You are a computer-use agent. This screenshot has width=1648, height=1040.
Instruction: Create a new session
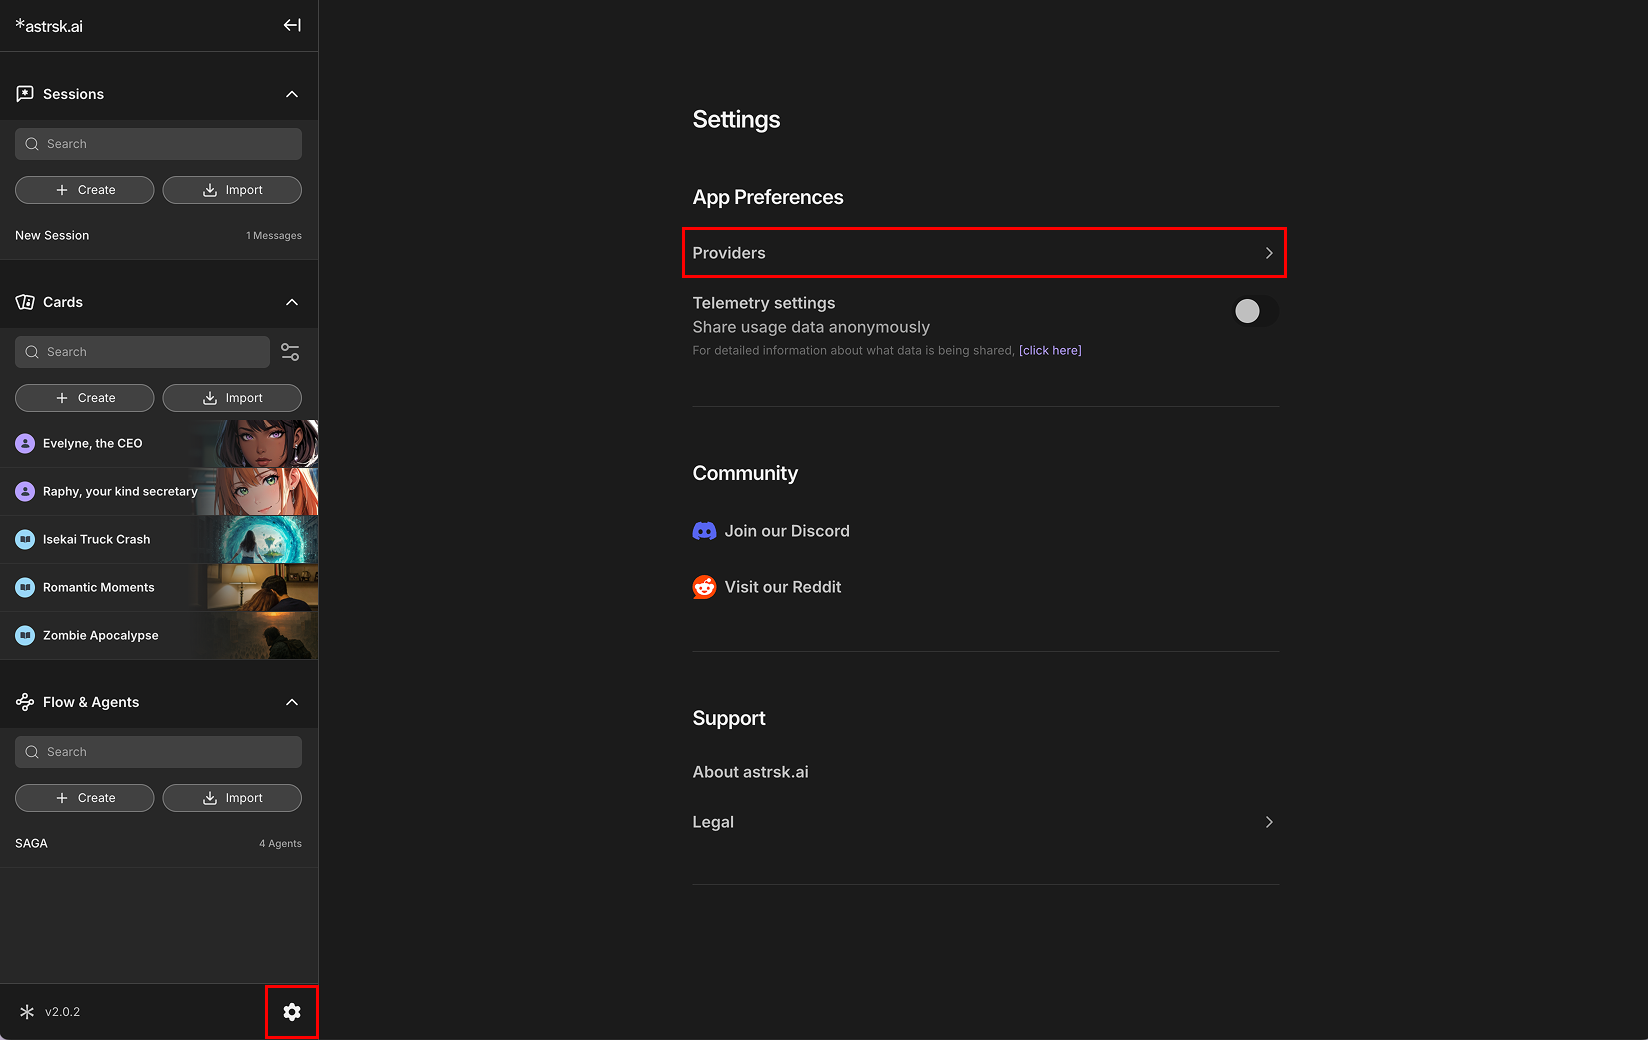pos(85,190)
